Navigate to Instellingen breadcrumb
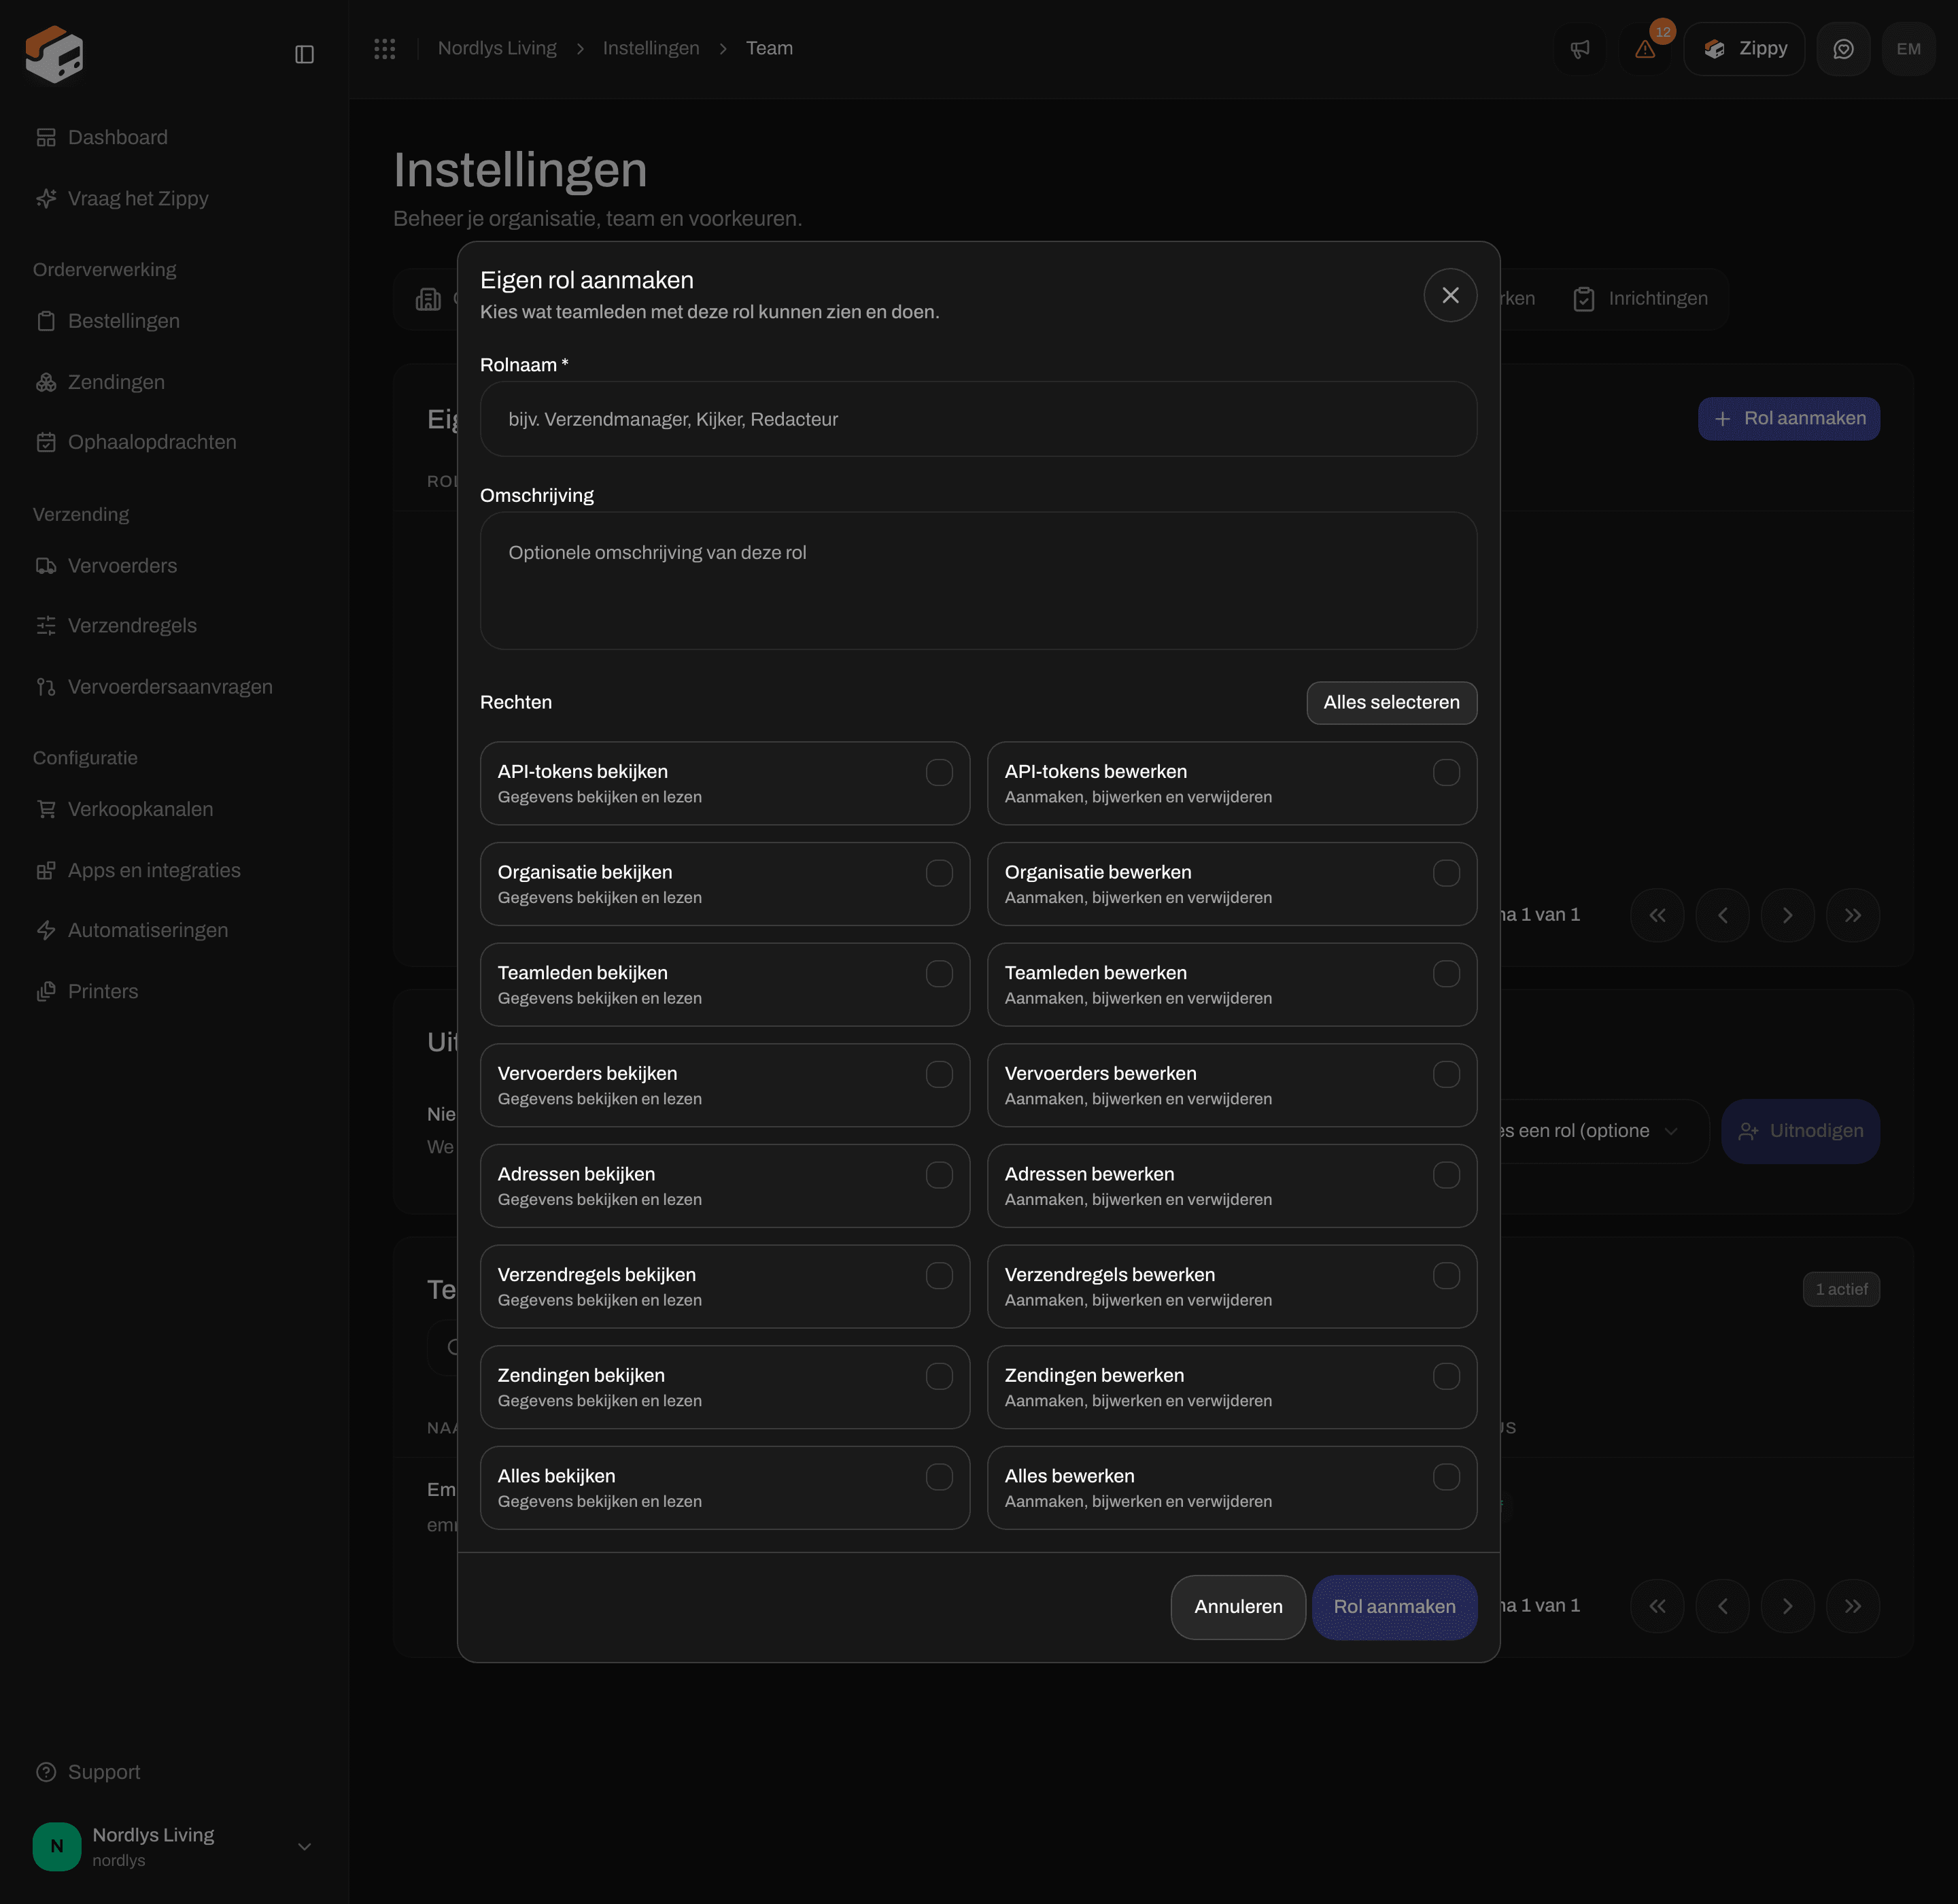The height and width of the screenshot is (1904, 1958). click(x=651, y=48)
